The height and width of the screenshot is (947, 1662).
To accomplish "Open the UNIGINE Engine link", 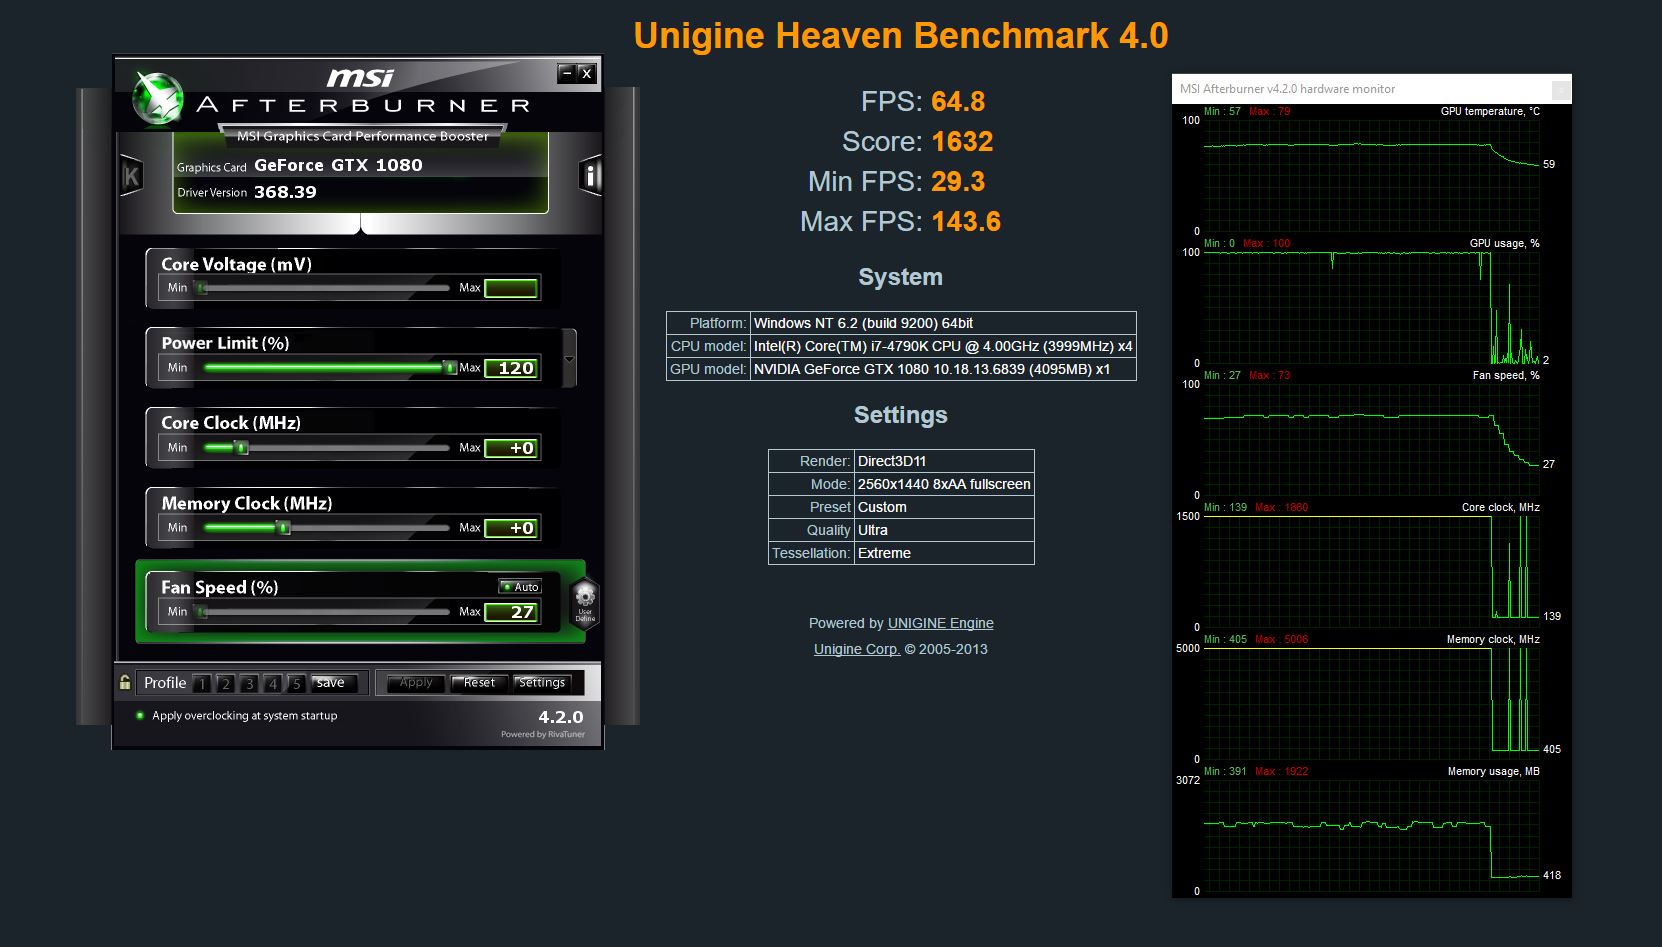I will [x=941, y=623].
